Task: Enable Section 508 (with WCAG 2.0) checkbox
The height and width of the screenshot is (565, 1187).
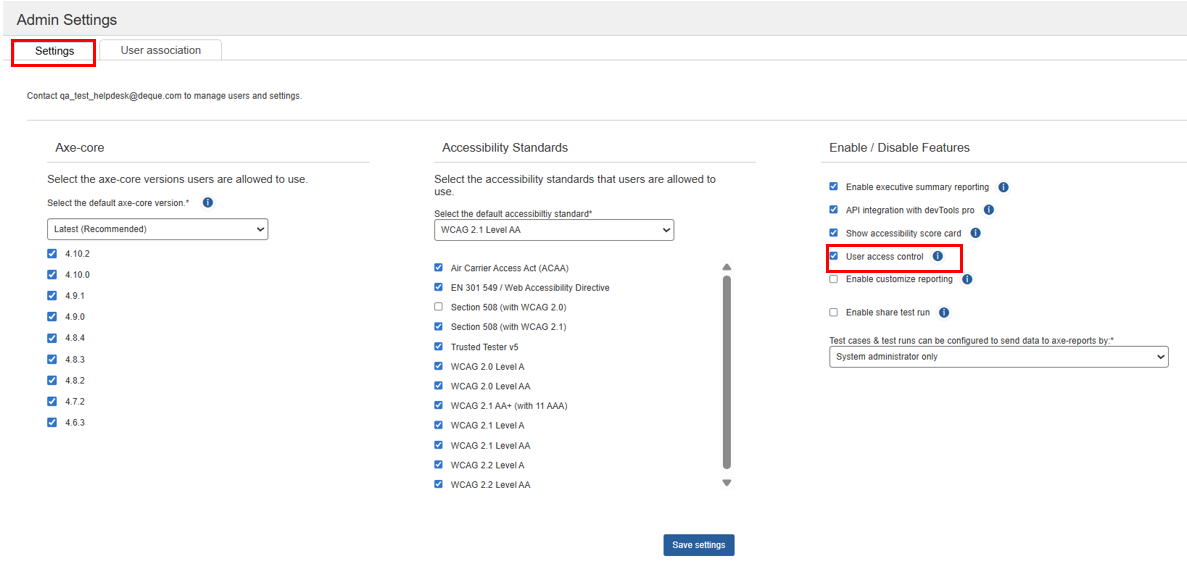Action: [x=438, y=307]
